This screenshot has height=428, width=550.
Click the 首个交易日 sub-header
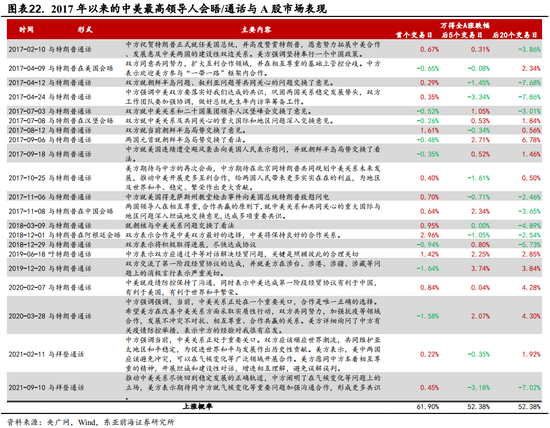coord(414,35)
